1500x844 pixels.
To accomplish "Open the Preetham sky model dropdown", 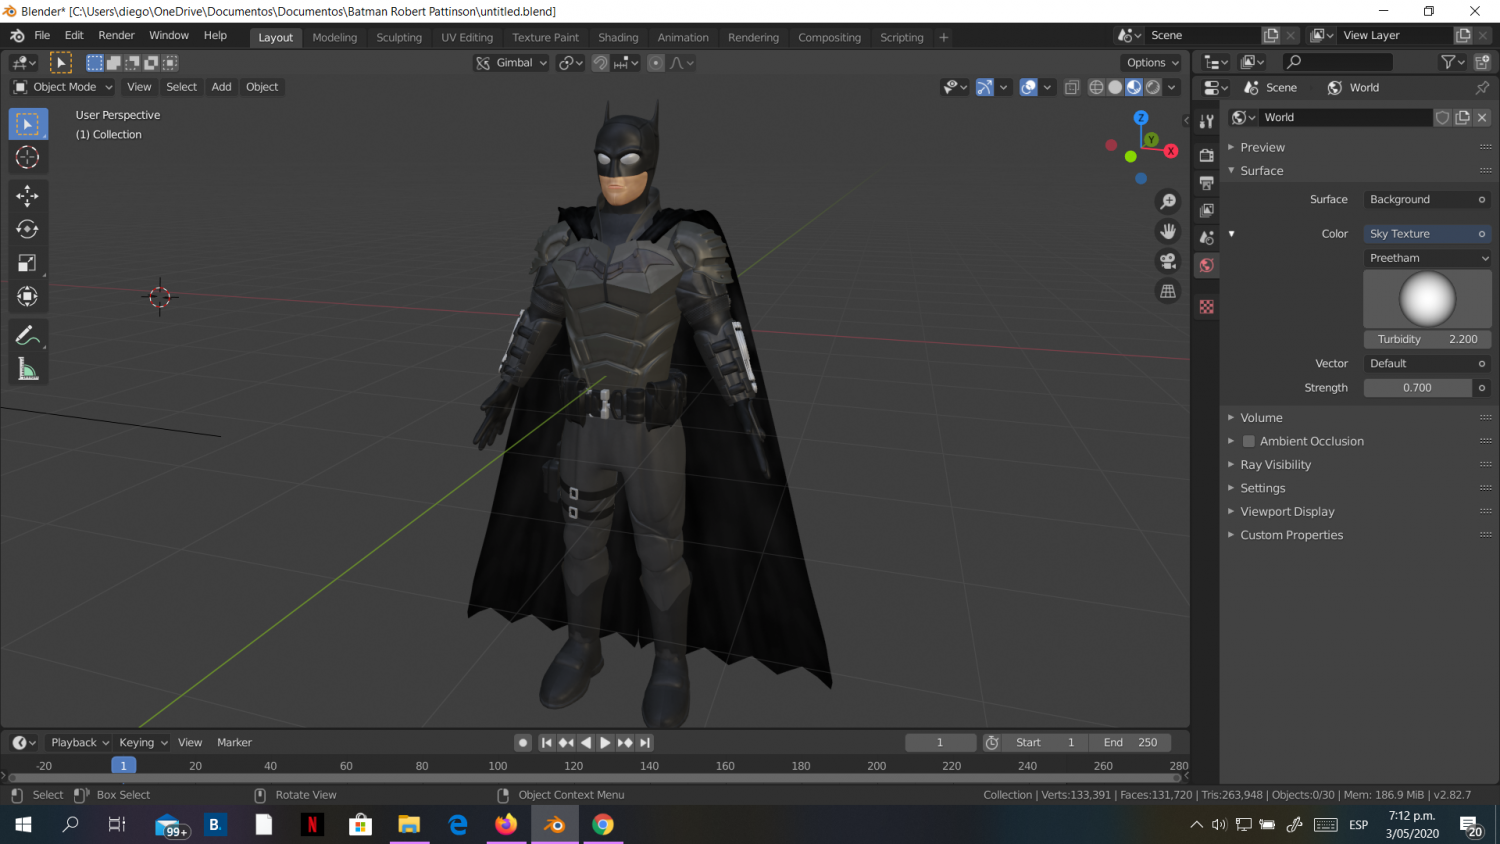I will click(1427, 257).
